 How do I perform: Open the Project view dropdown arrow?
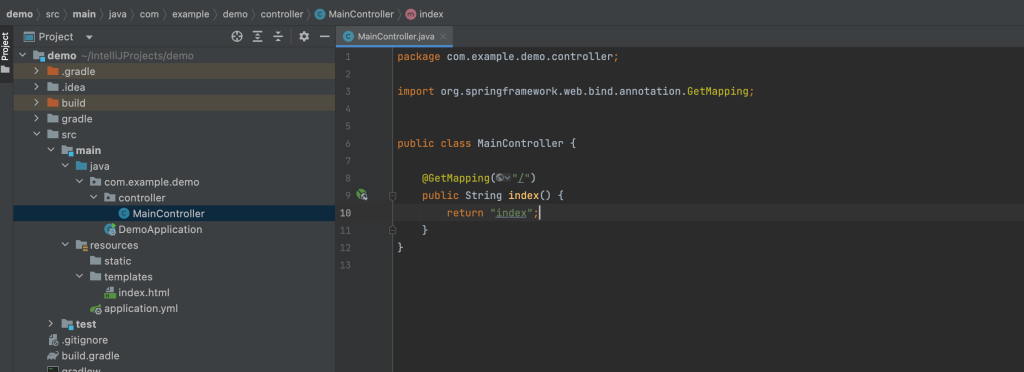pyautogui.click(x=89, y=37)
